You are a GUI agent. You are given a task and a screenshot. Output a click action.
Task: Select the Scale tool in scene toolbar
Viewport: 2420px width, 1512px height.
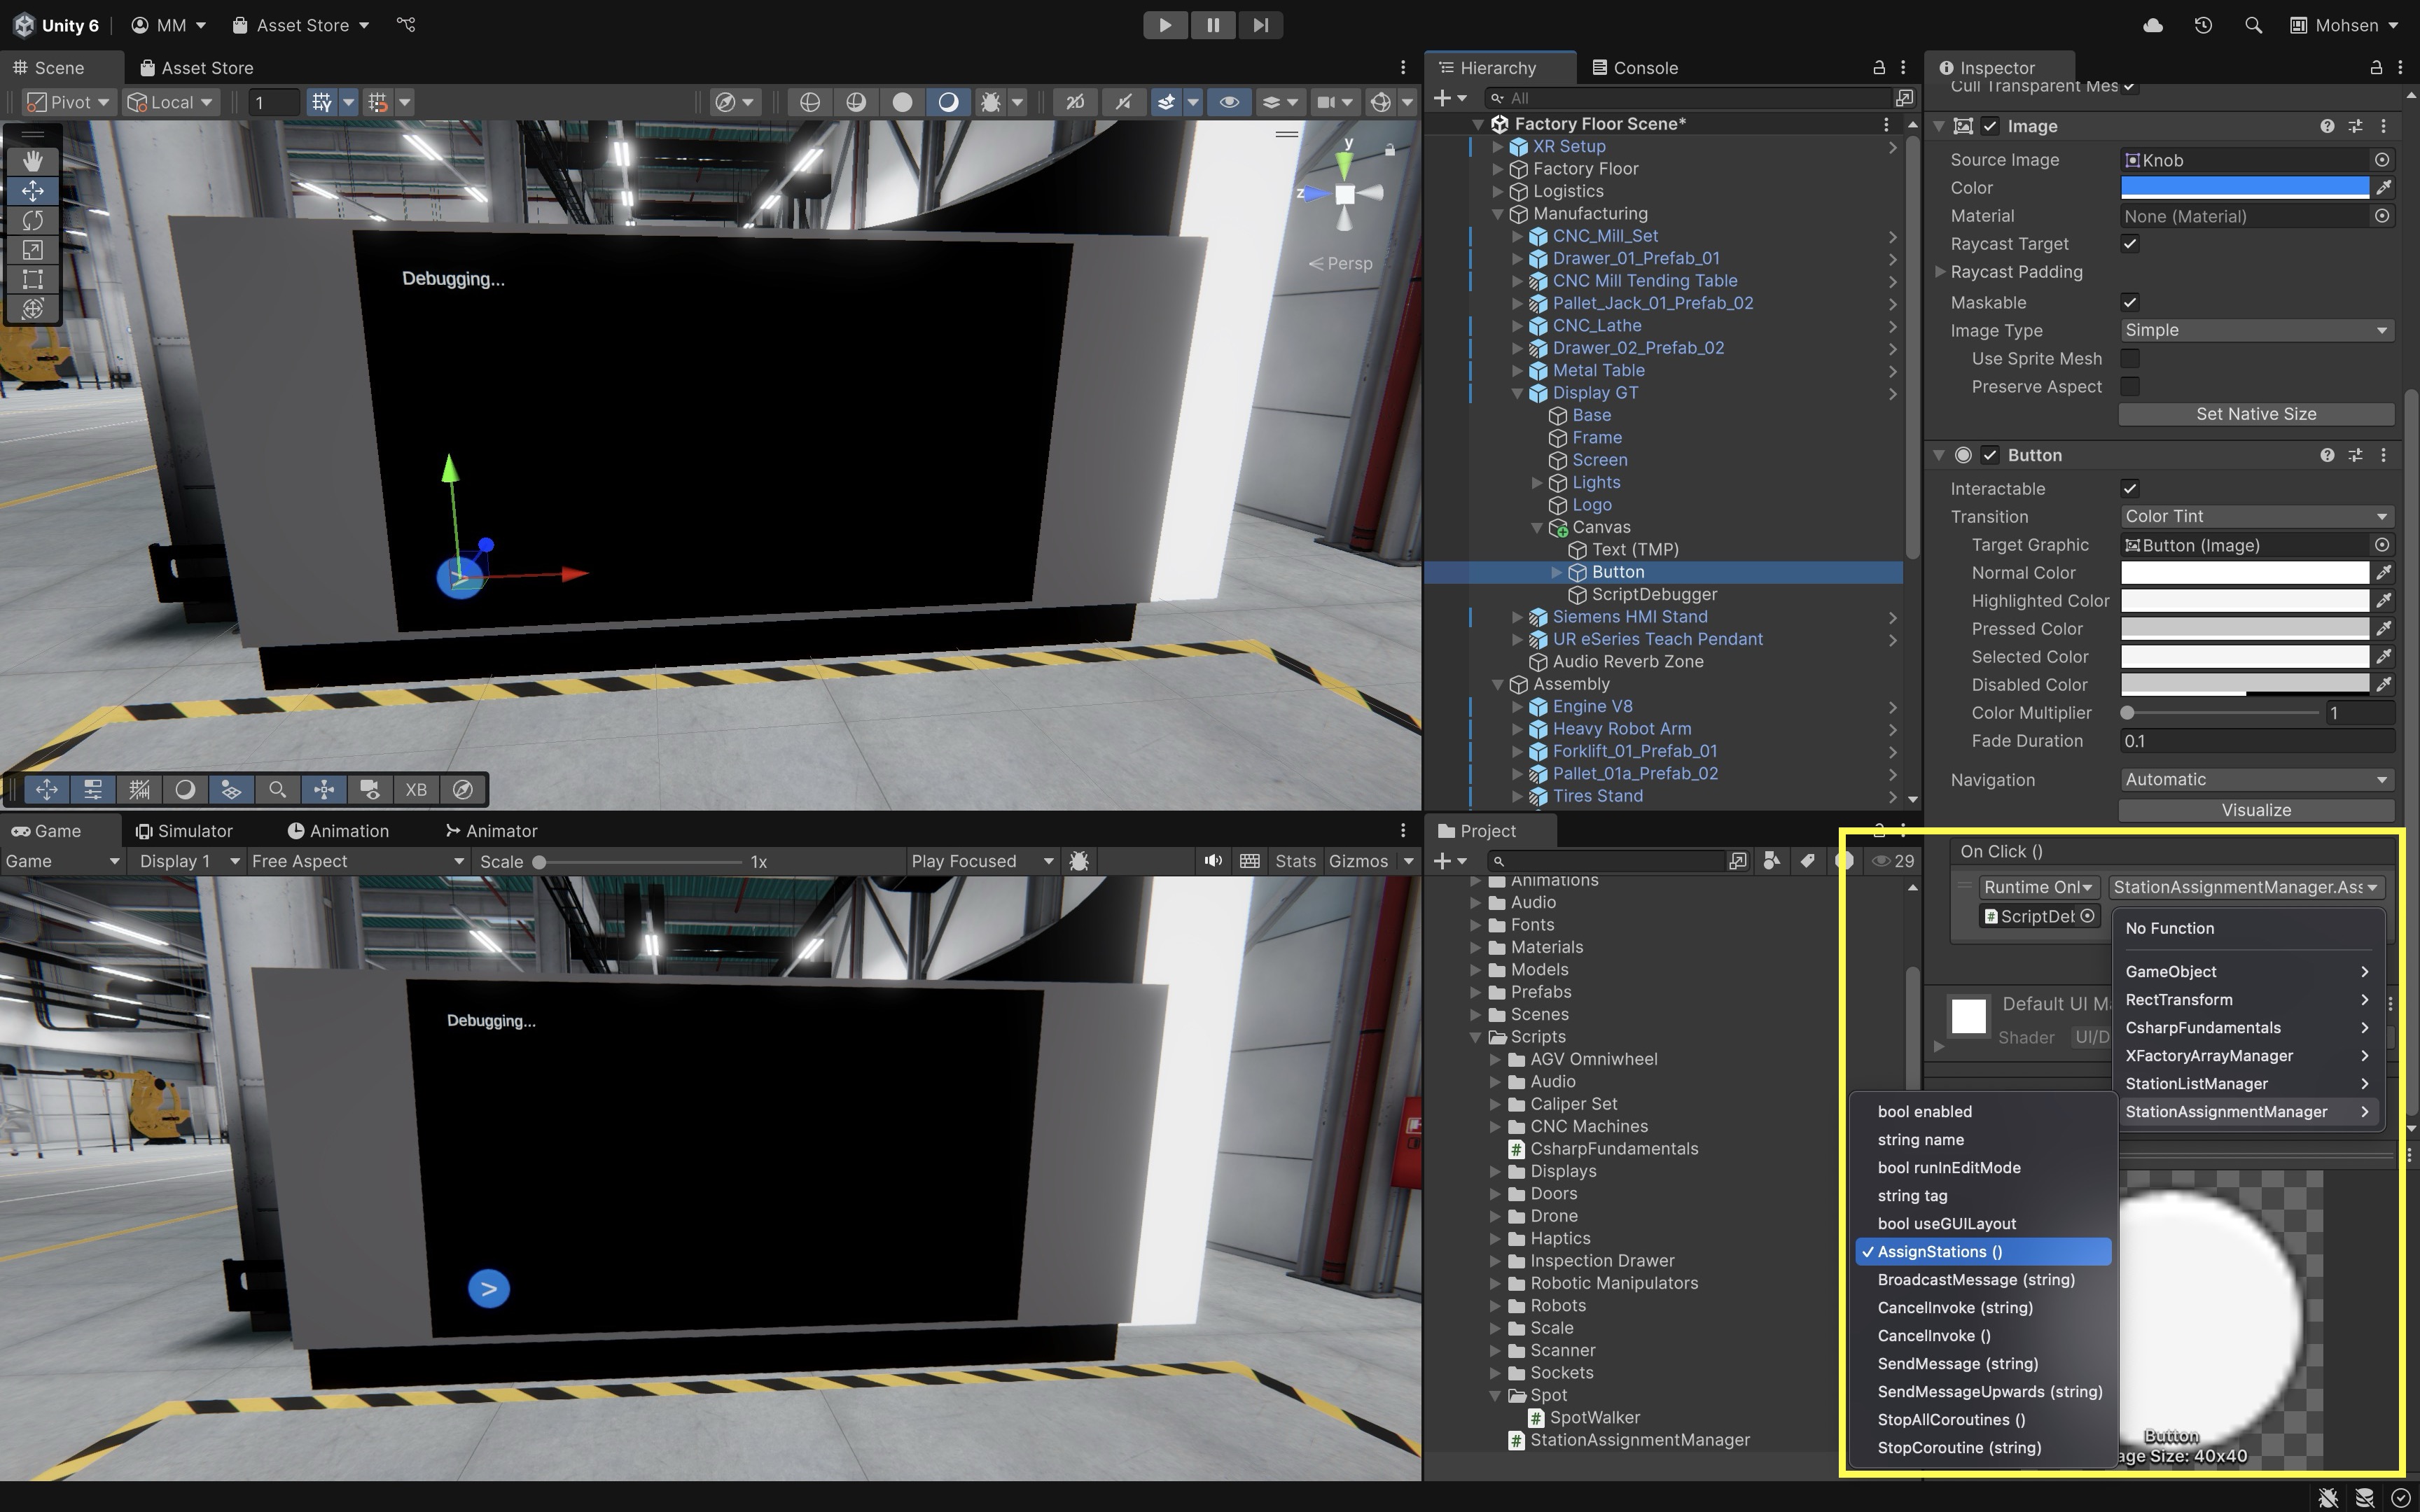pyautogui.click(x=32, y=250)
